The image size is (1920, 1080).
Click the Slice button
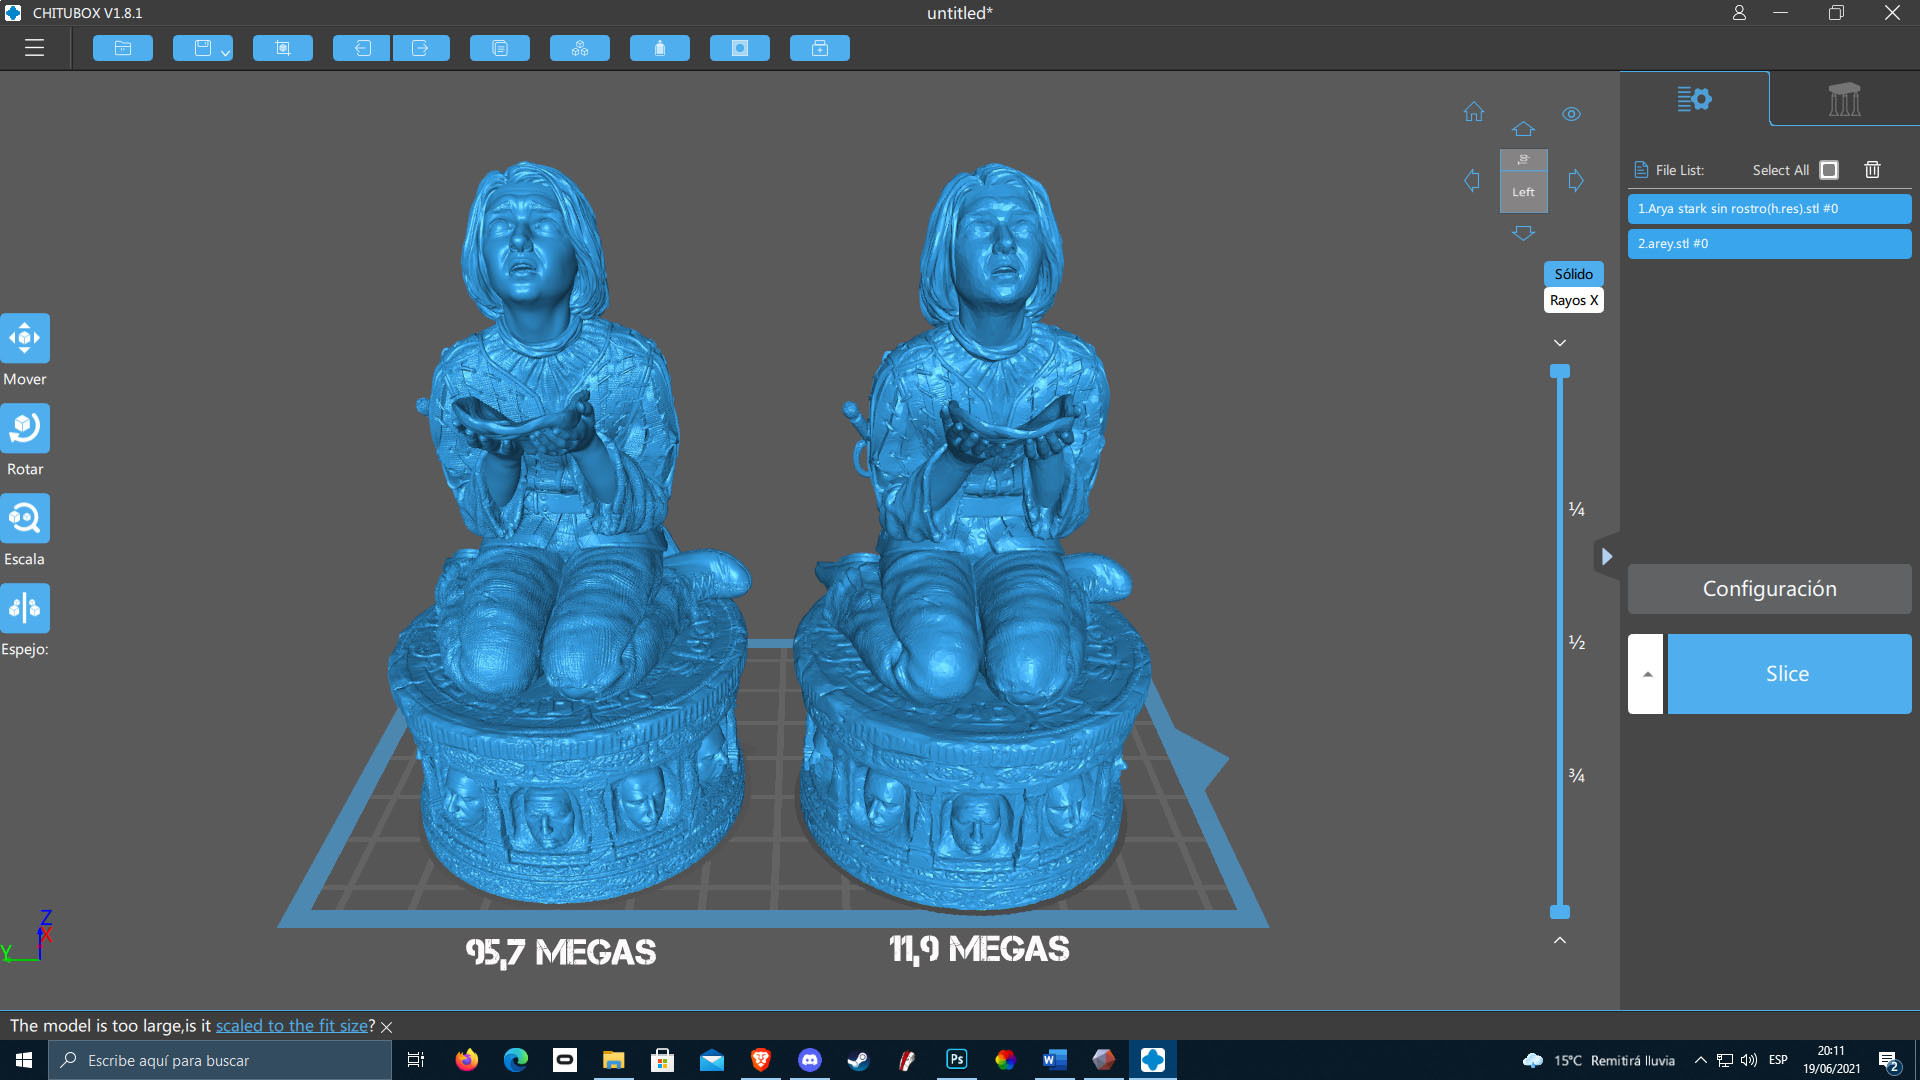[x=1789, y=674]
